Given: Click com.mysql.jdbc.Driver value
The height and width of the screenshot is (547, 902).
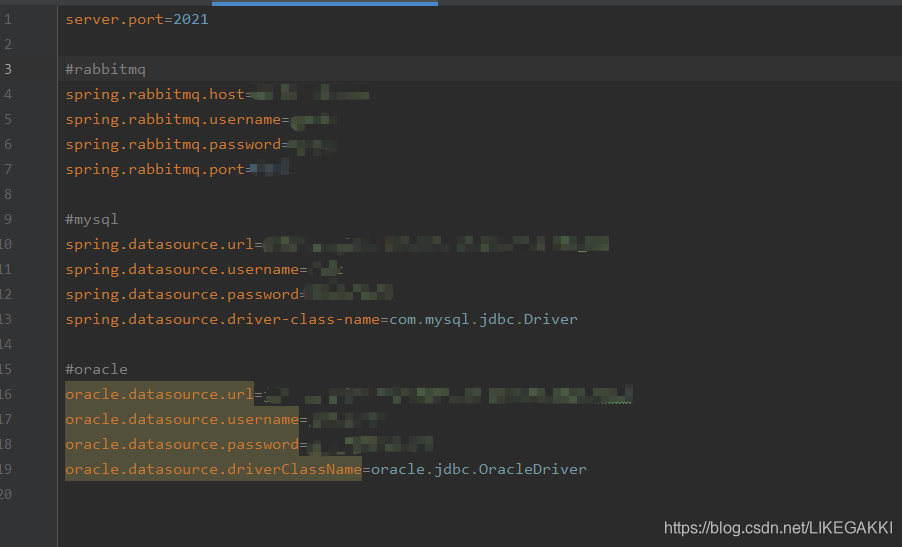Looking at the screenshot, I should pyautogui.click(x=483, y=319).
